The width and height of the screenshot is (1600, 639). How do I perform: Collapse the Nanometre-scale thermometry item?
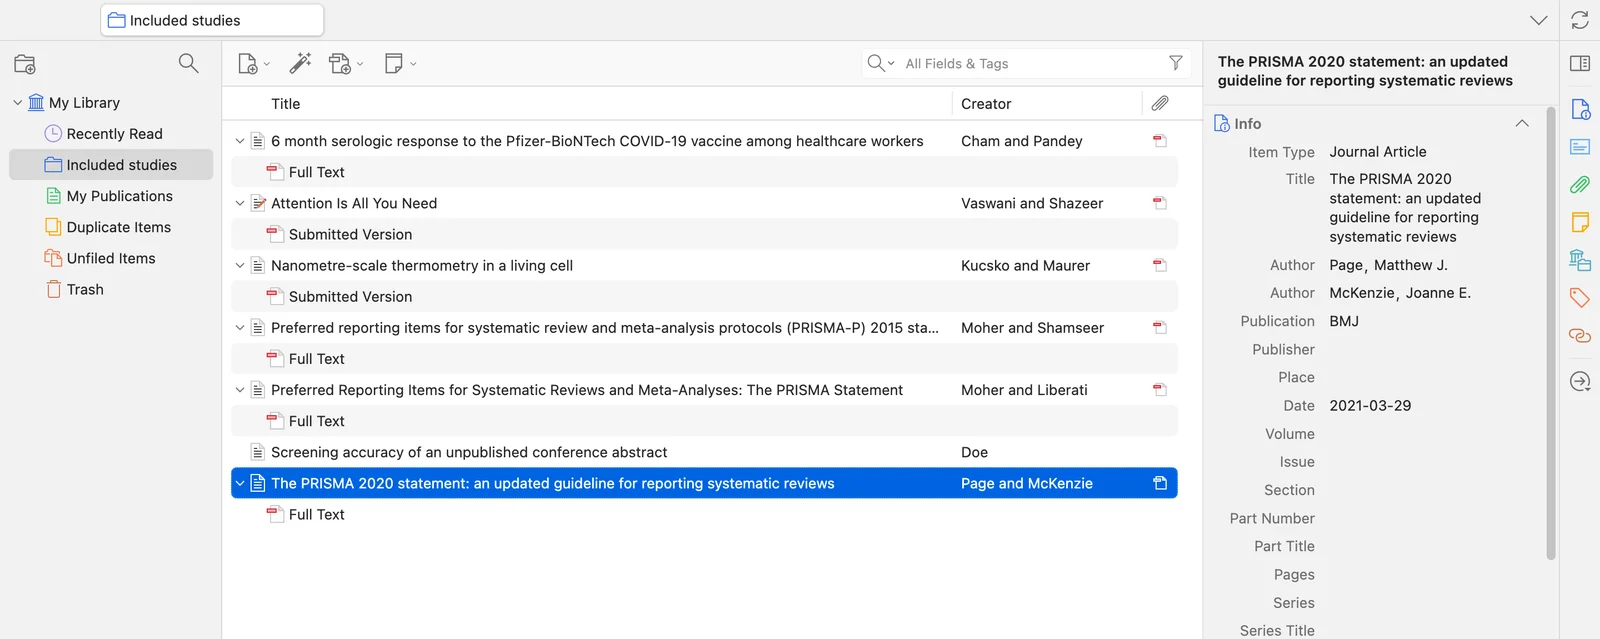pos(240,265)
